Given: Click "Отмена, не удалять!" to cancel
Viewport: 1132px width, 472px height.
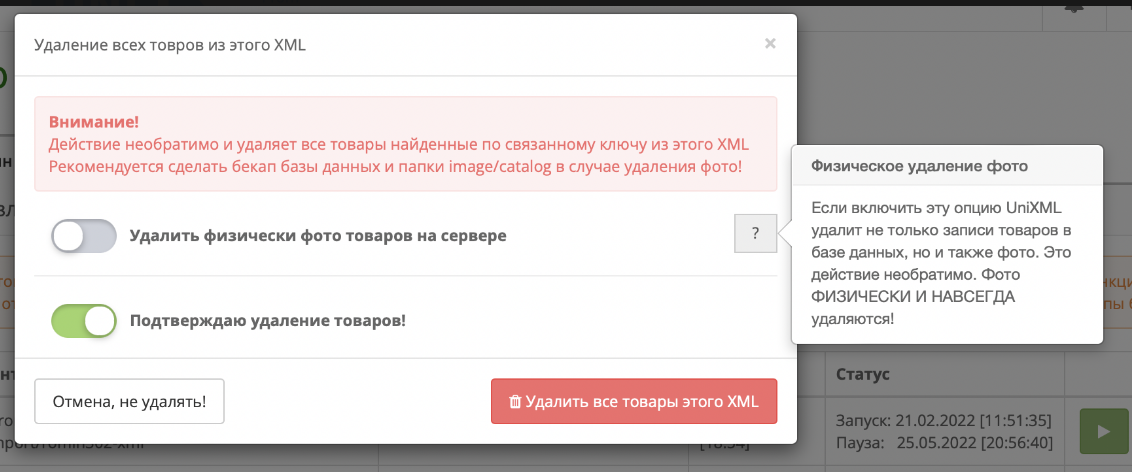Looking at the screenshot, I should (129, 402).
